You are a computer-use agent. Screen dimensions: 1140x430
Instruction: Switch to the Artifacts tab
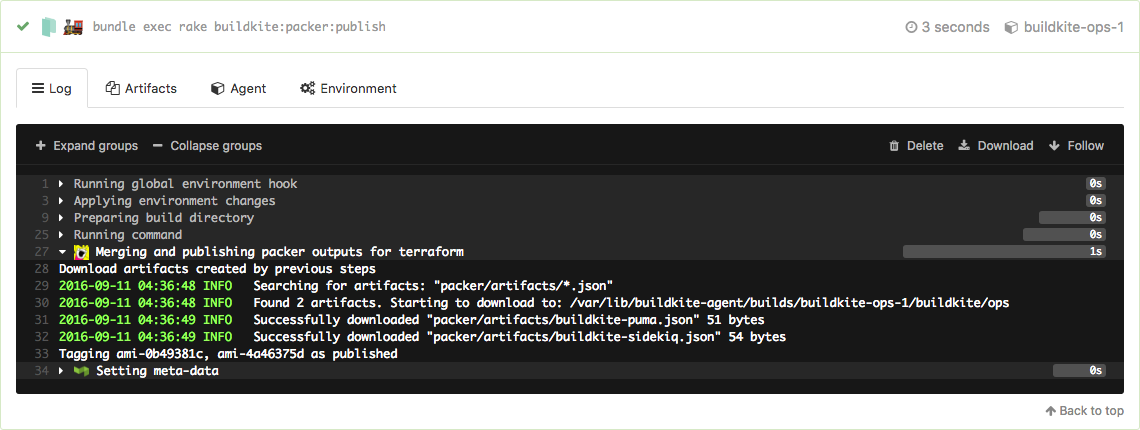tap(141, 88)
